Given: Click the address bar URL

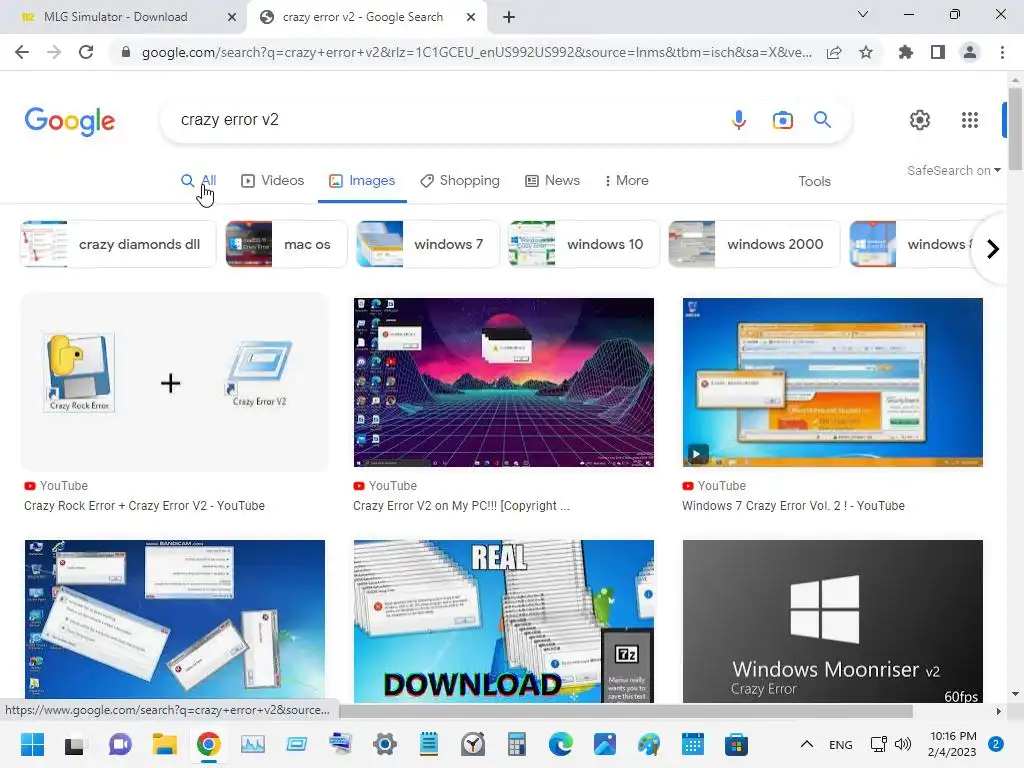Looking at the screenshot, I should (477, 52).
